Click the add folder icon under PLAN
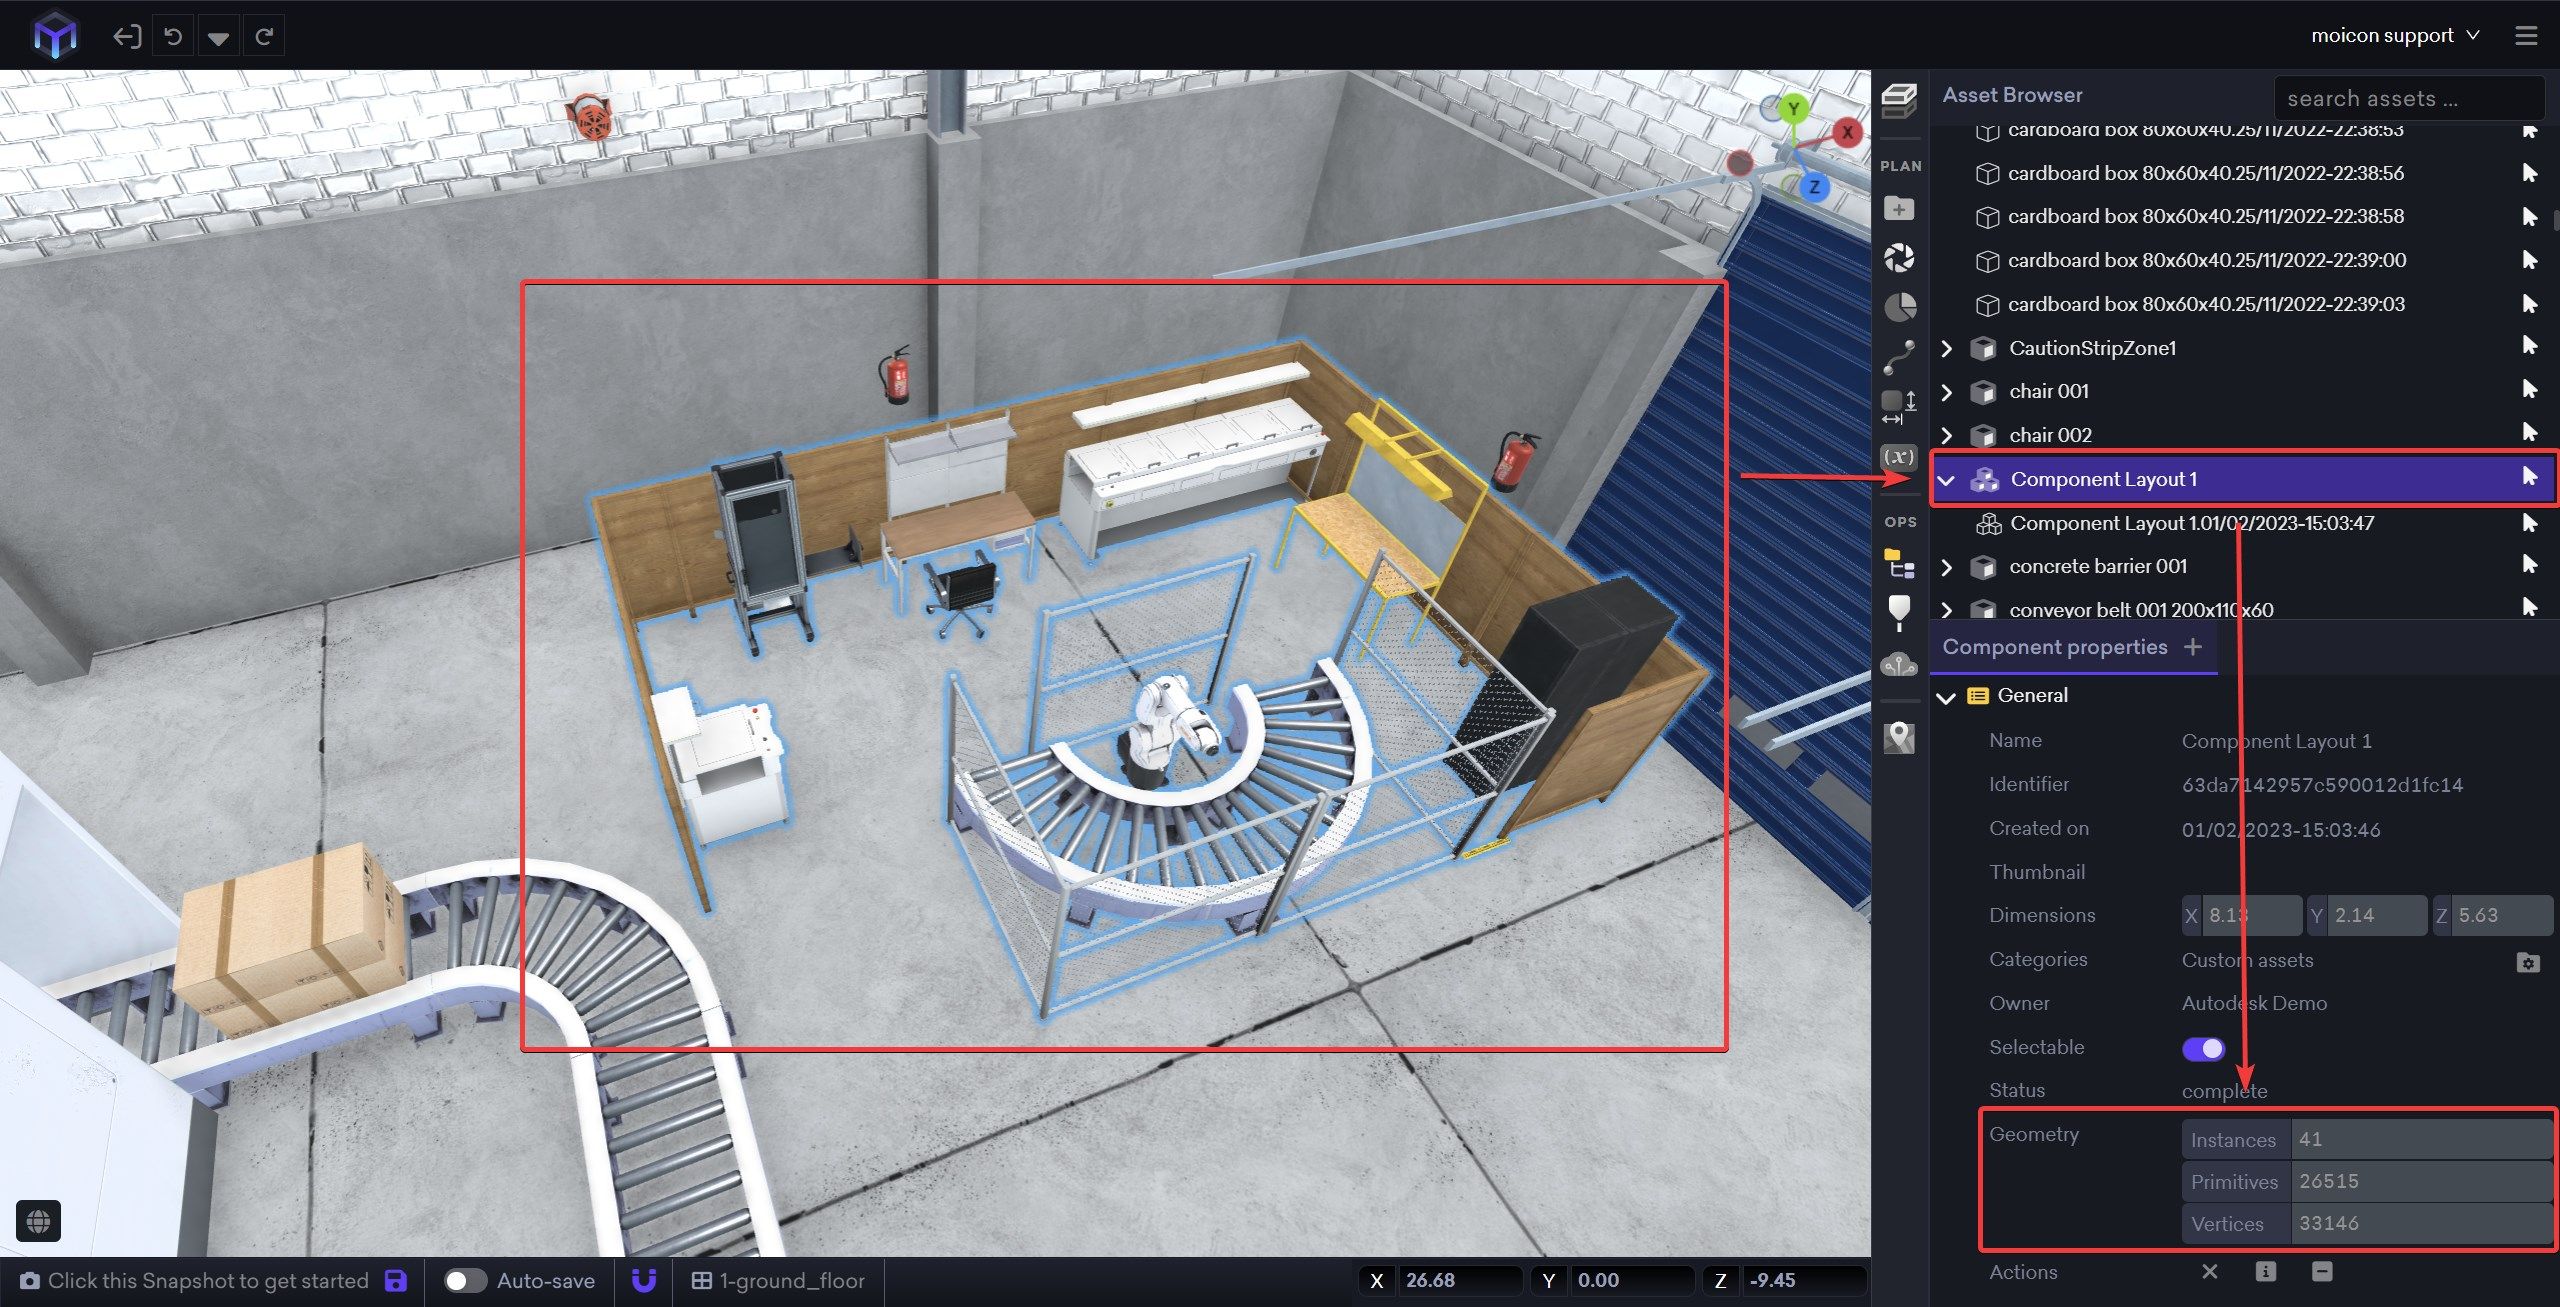 pos(1898,208)
